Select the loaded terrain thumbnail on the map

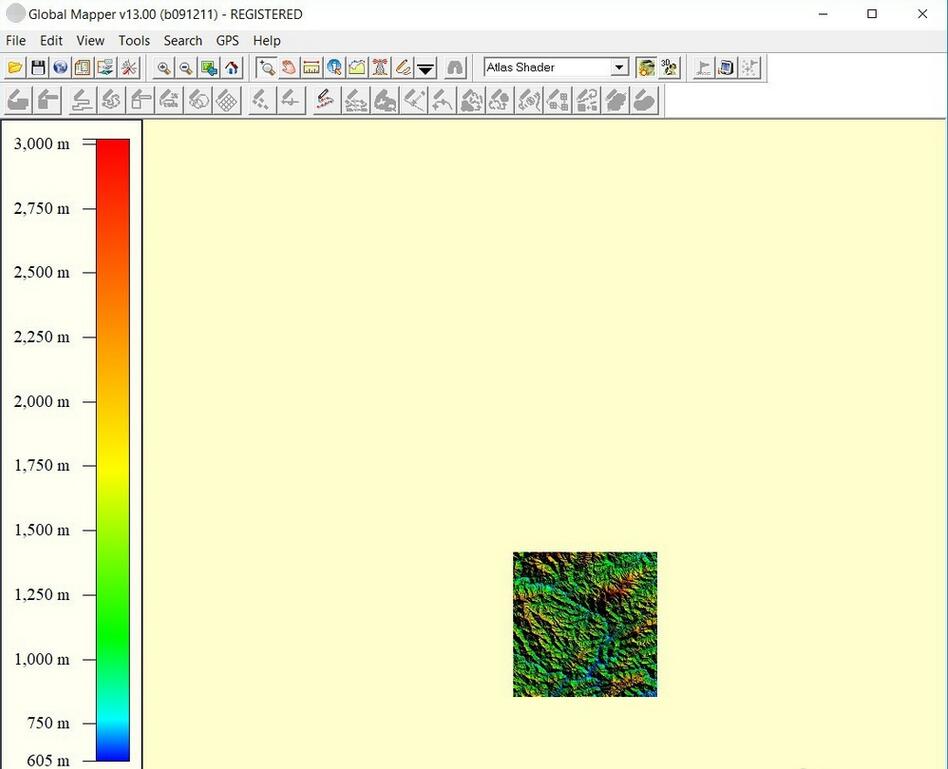coord(585,623)
